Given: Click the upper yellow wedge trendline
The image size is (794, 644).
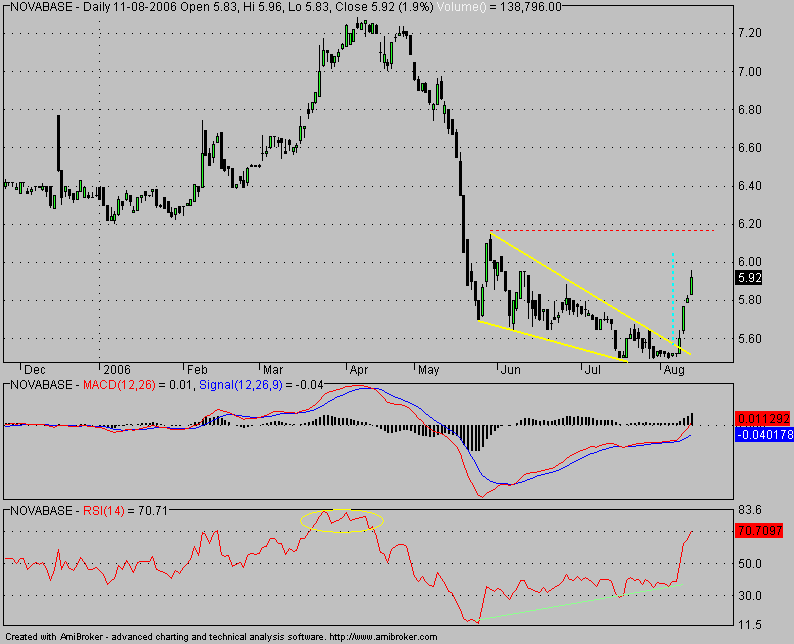Looking at the screenshot, I should point(590,293).
